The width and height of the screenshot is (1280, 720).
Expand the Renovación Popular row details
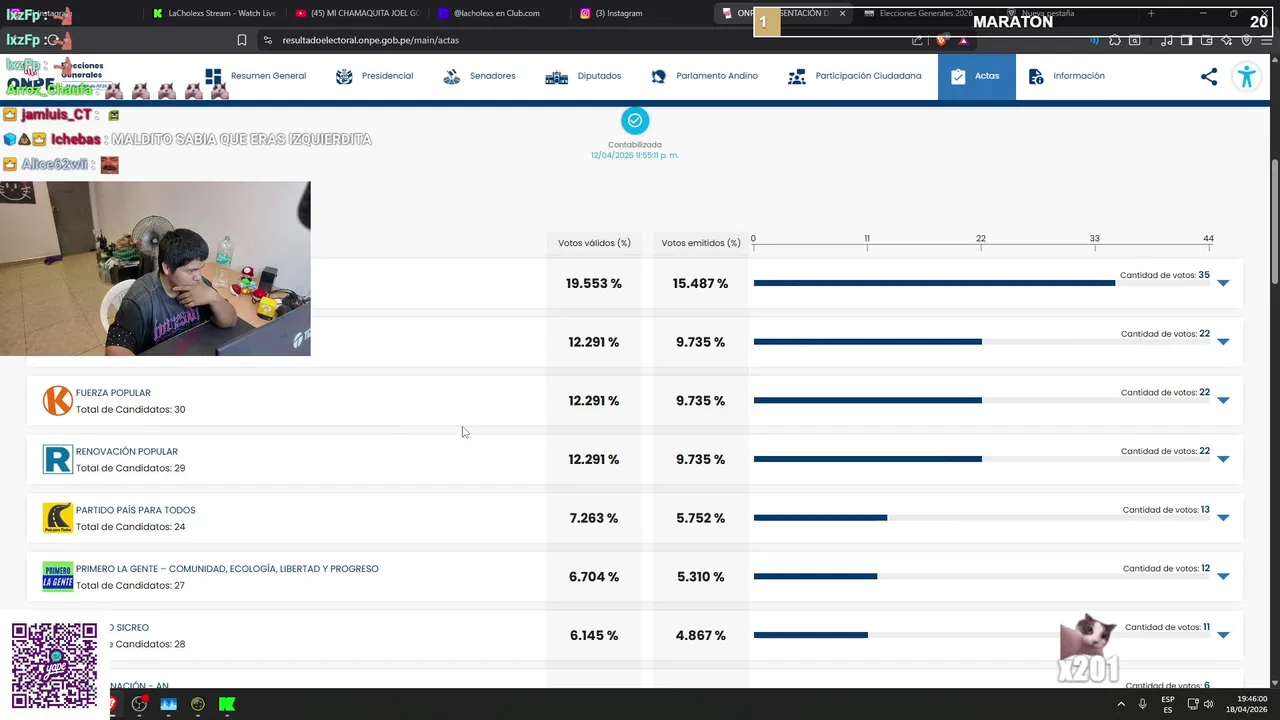[1223, 460]
